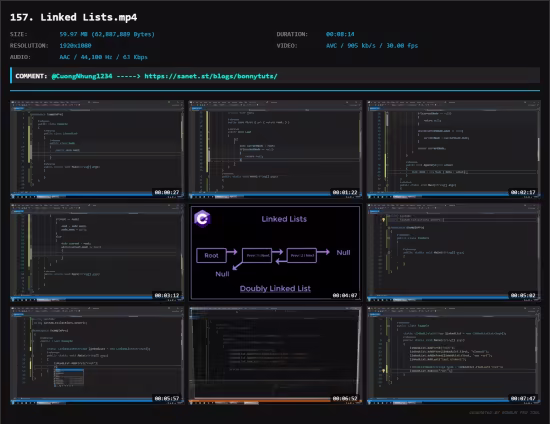This screenshot has height=424, width=550.
Task: Open the thumbnail timestamped 00:03:12
Action: [x=97, y=253]
